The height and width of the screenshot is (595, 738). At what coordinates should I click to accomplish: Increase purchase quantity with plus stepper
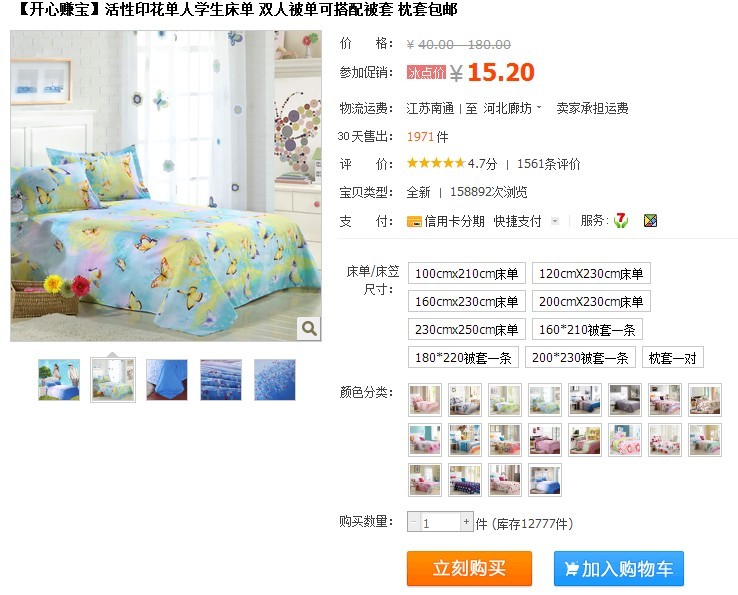pyautogui.click(x=466, y=522)
